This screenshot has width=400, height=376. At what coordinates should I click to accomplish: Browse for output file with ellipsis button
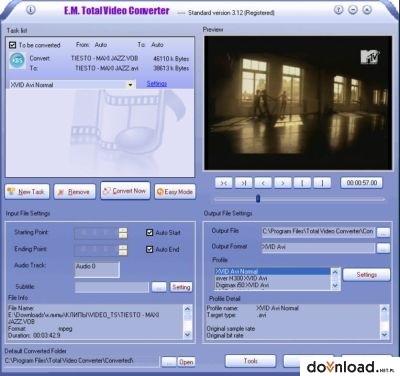[x=383, y=232]
